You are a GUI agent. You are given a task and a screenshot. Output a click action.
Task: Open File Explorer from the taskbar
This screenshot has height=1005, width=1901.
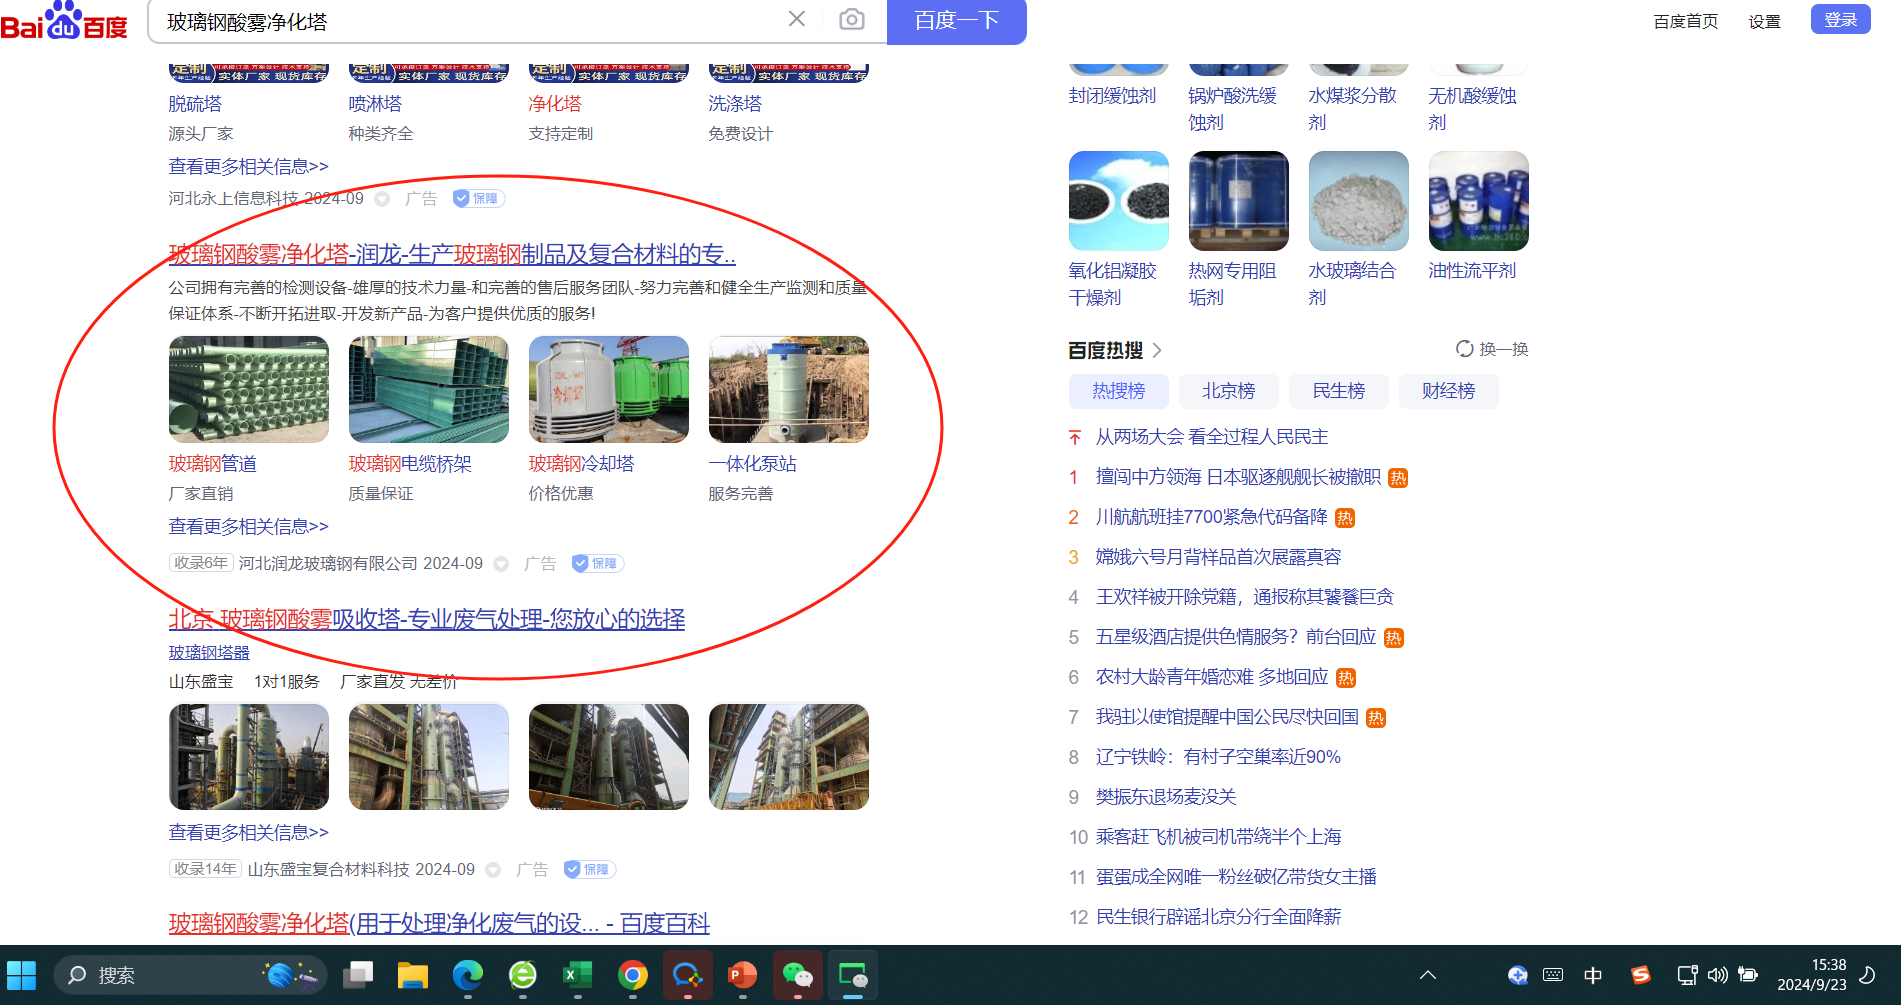(413, 975)
